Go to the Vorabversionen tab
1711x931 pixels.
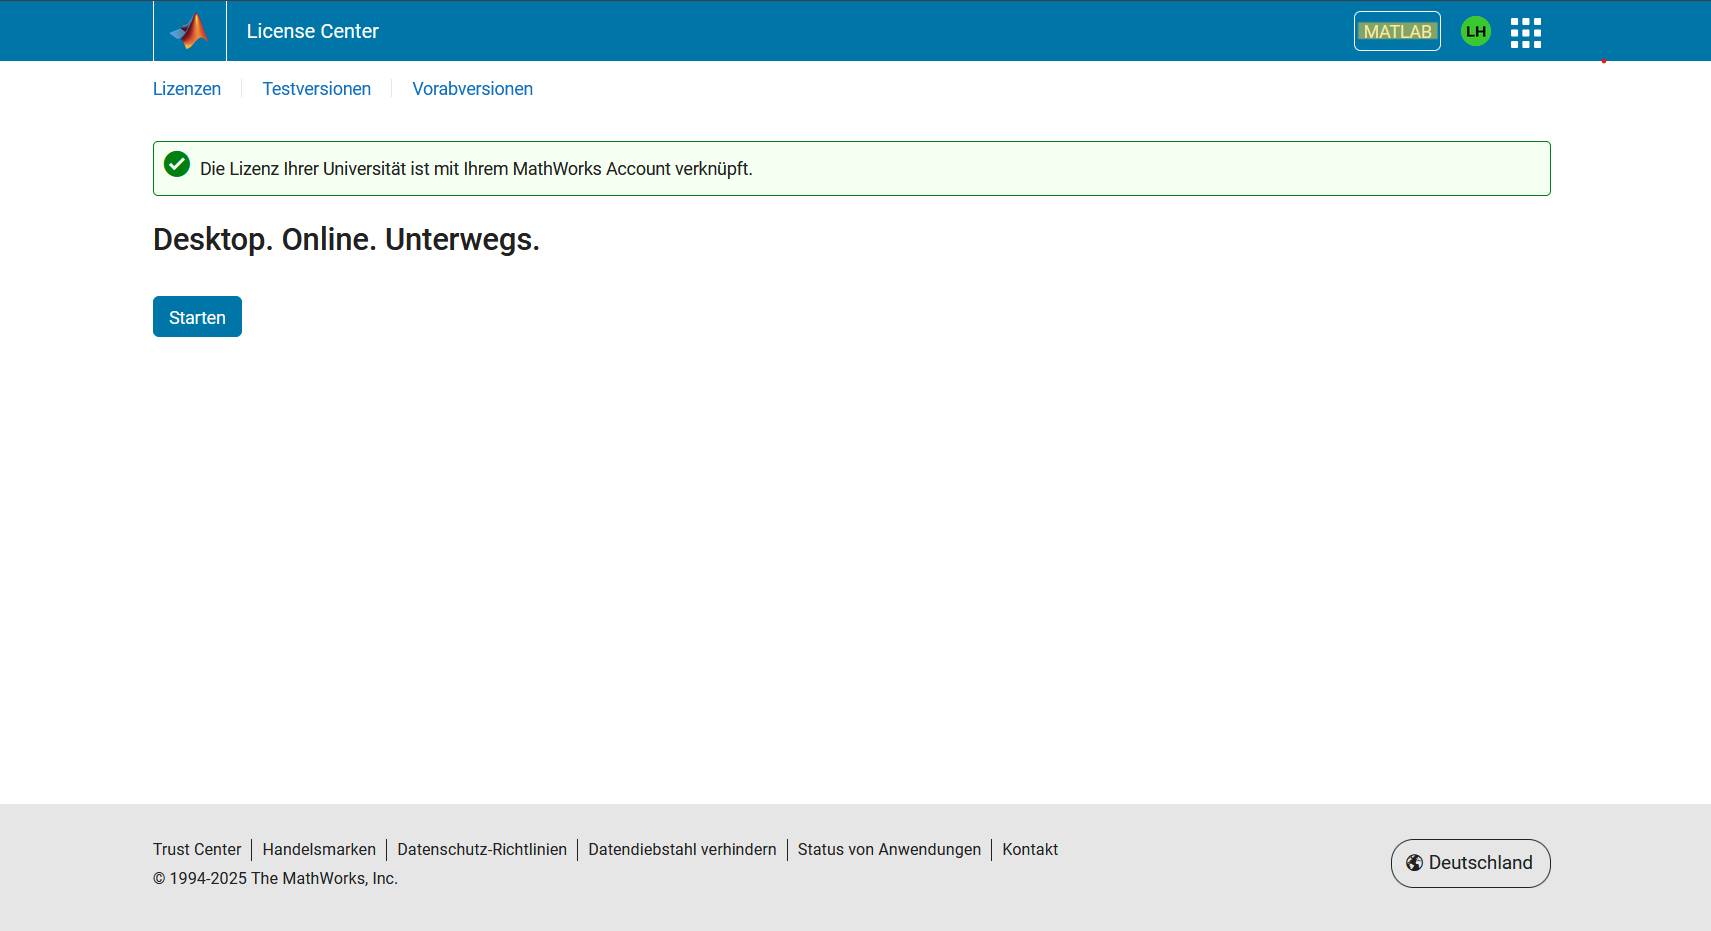pos(472,89)
